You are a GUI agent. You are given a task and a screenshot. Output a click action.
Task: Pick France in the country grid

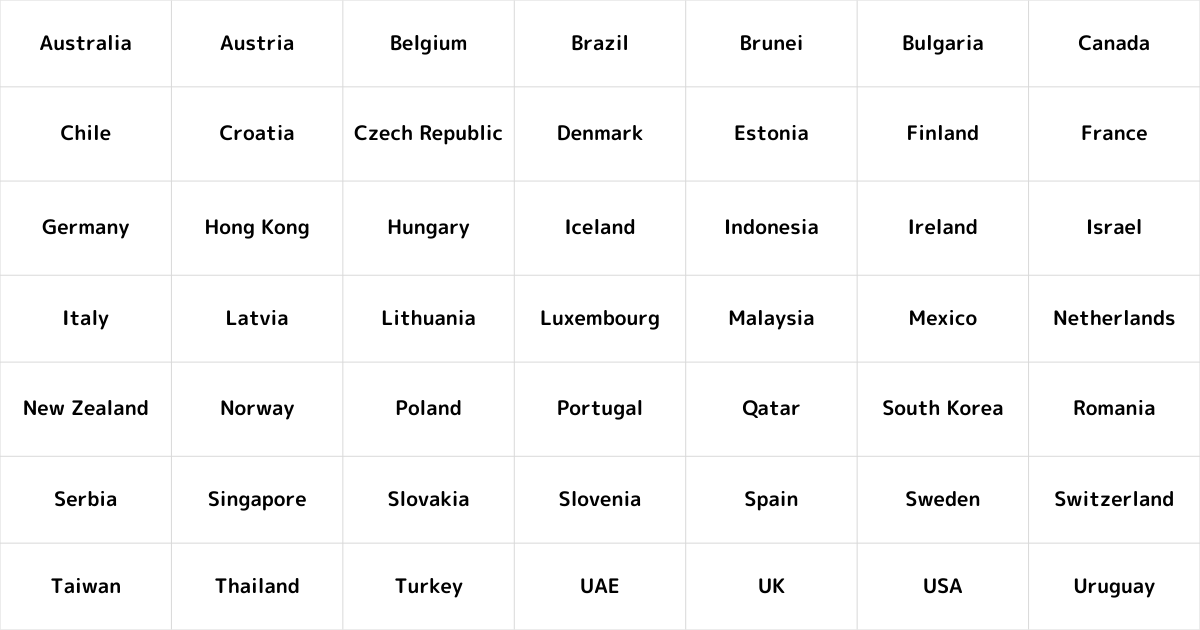tap(1114, 133)
